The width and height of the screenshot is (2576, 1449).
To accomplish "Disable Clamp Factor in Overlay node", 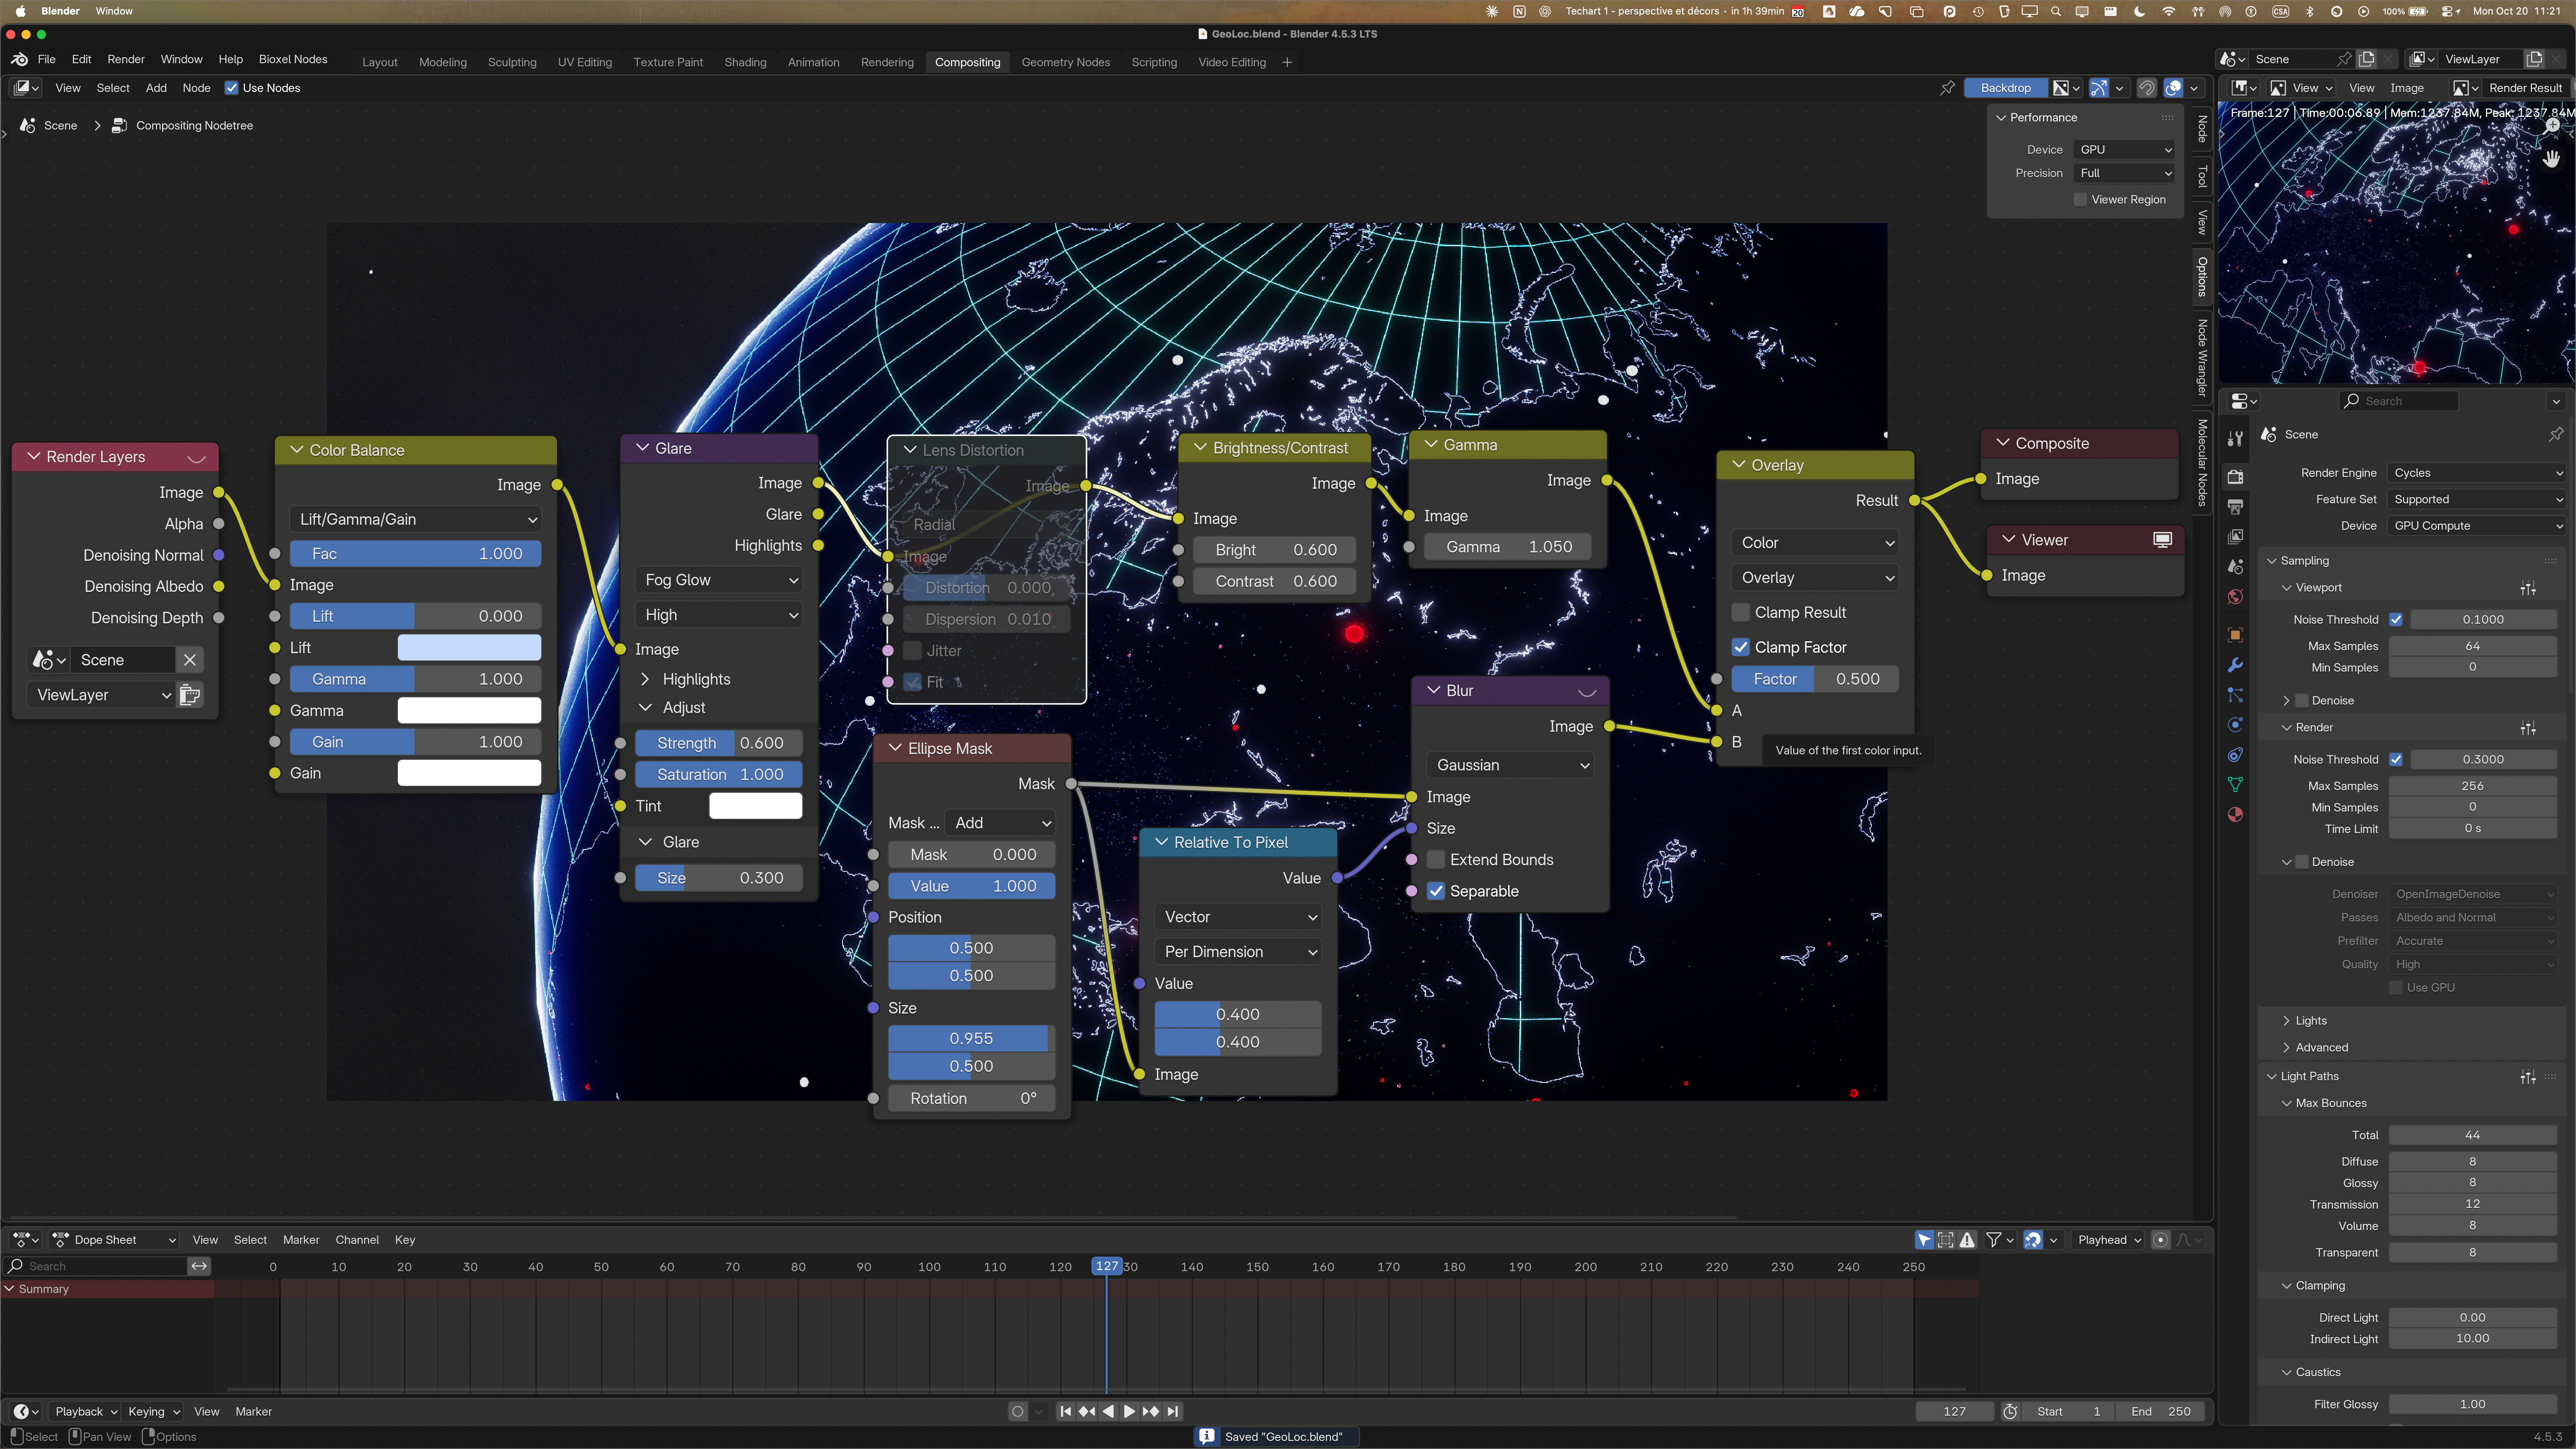I will (x=1741, y=648).
